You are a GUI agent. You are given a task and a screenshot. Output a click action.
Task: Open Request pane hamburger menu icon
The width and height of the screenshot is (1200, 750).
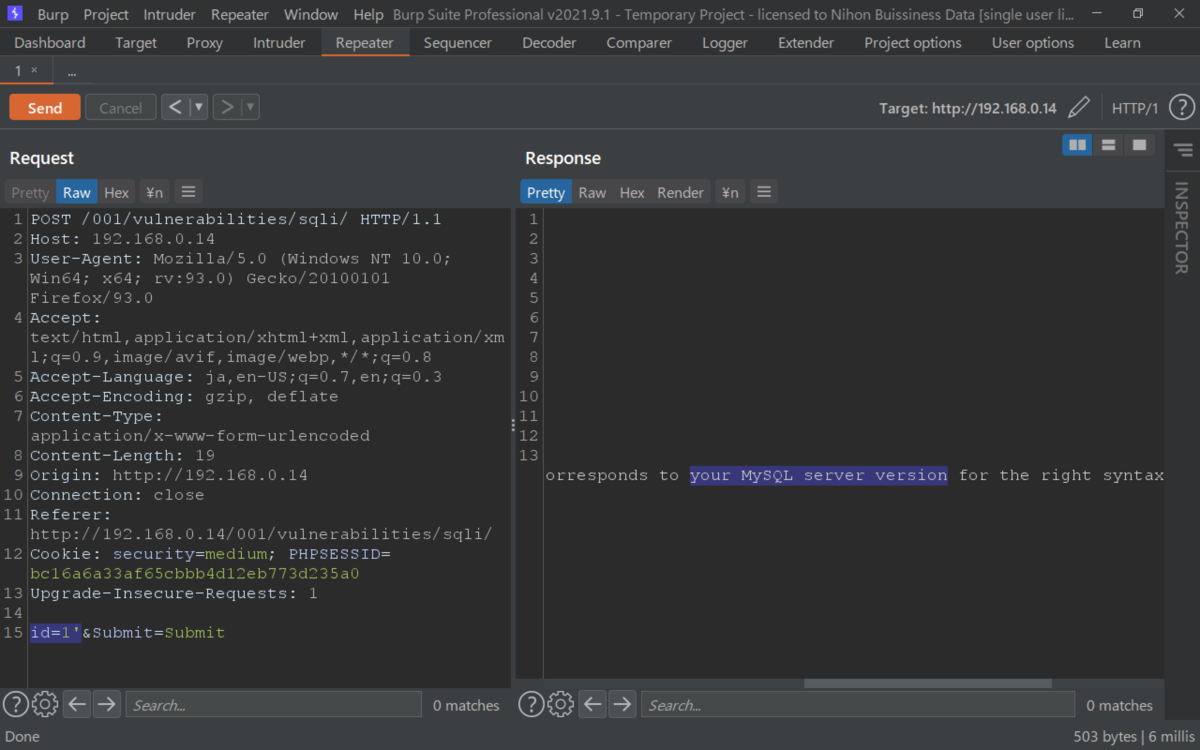click(188, 192)
